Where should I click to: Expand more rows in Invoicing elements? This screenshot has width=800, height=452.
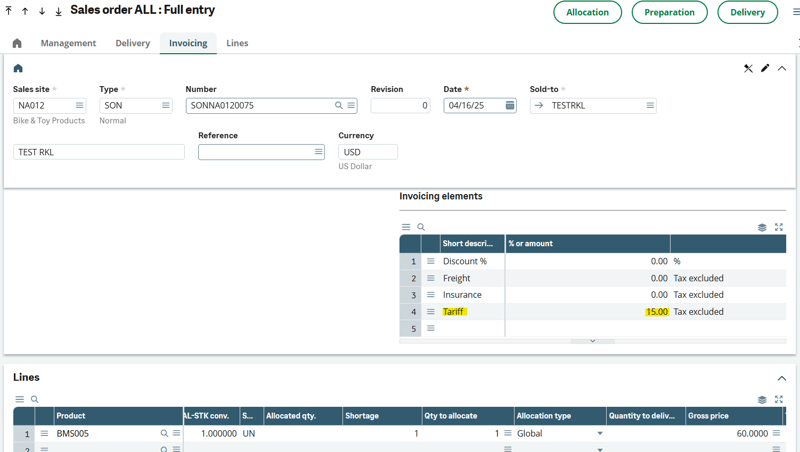pyautogui.click(x=592, y=341)
